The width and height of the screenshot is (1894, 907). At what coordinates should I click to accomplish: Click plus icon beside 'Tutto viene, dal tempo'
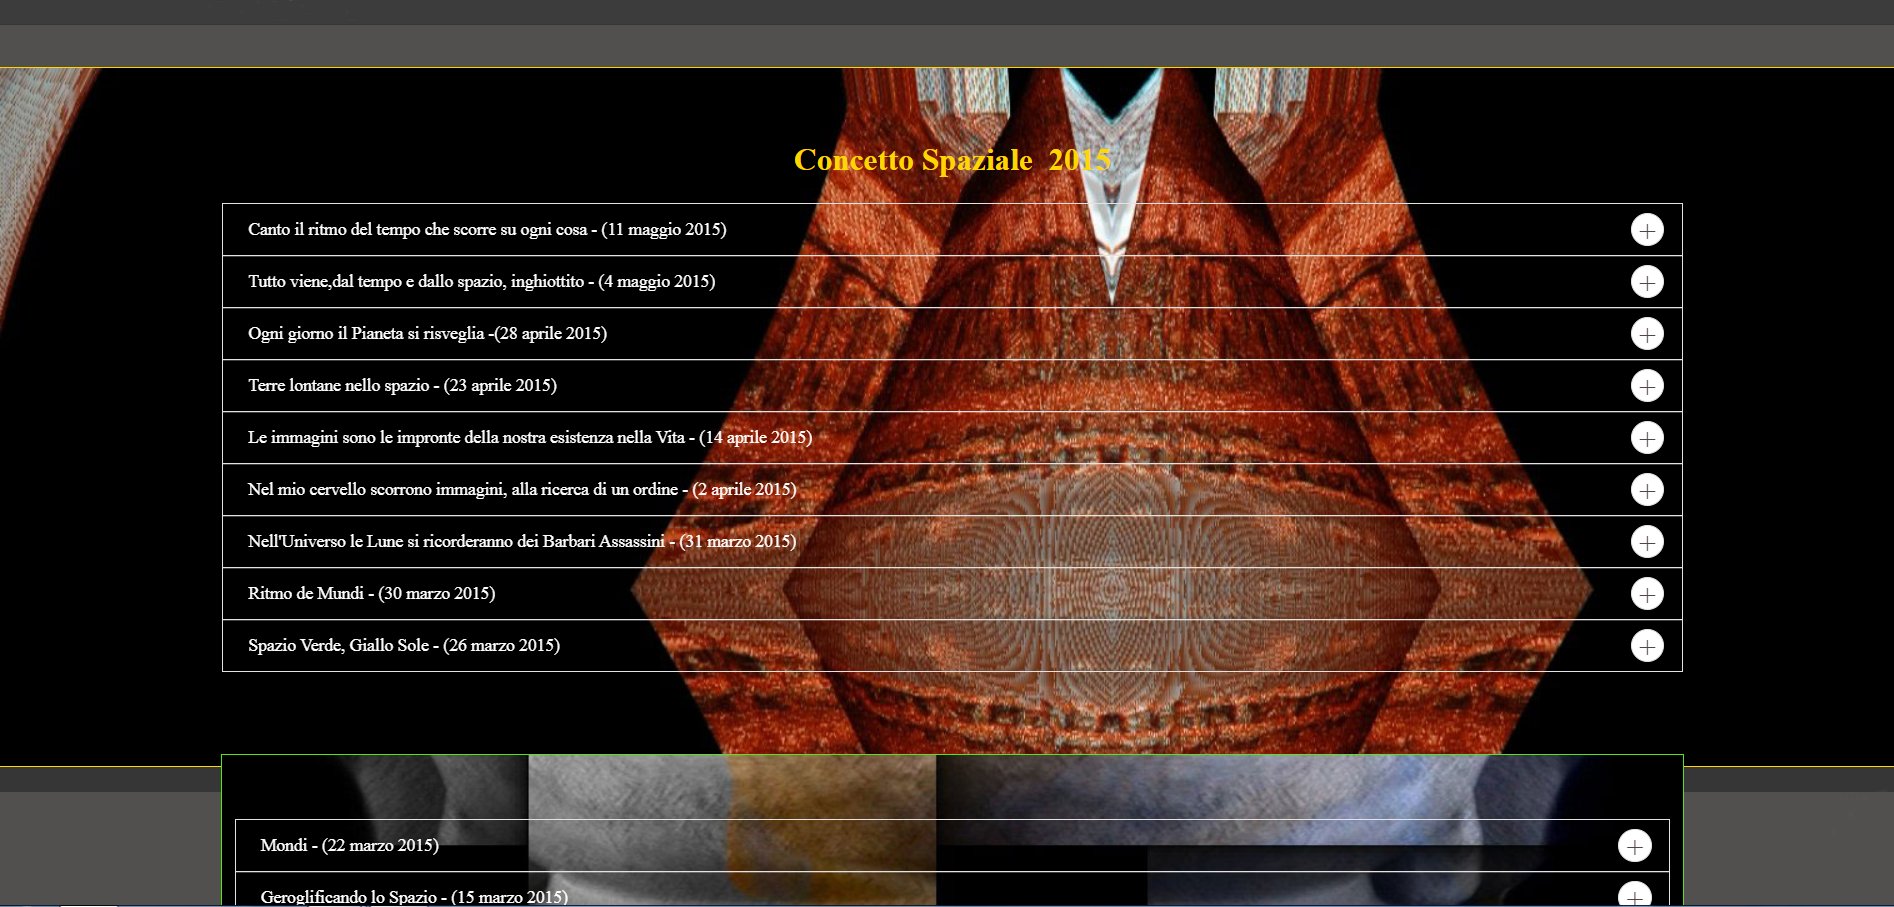[1646, 282]
